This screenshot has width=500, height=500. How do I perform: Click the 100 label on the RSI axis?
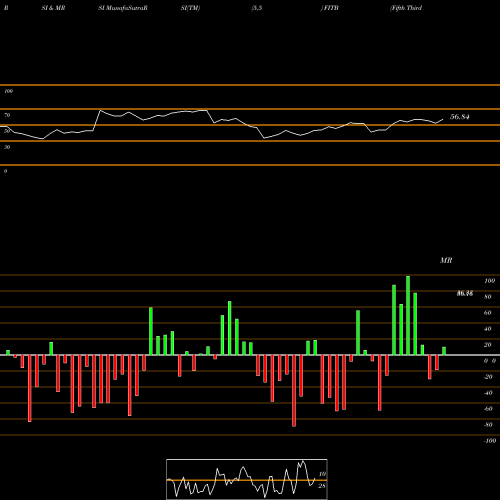8,91
